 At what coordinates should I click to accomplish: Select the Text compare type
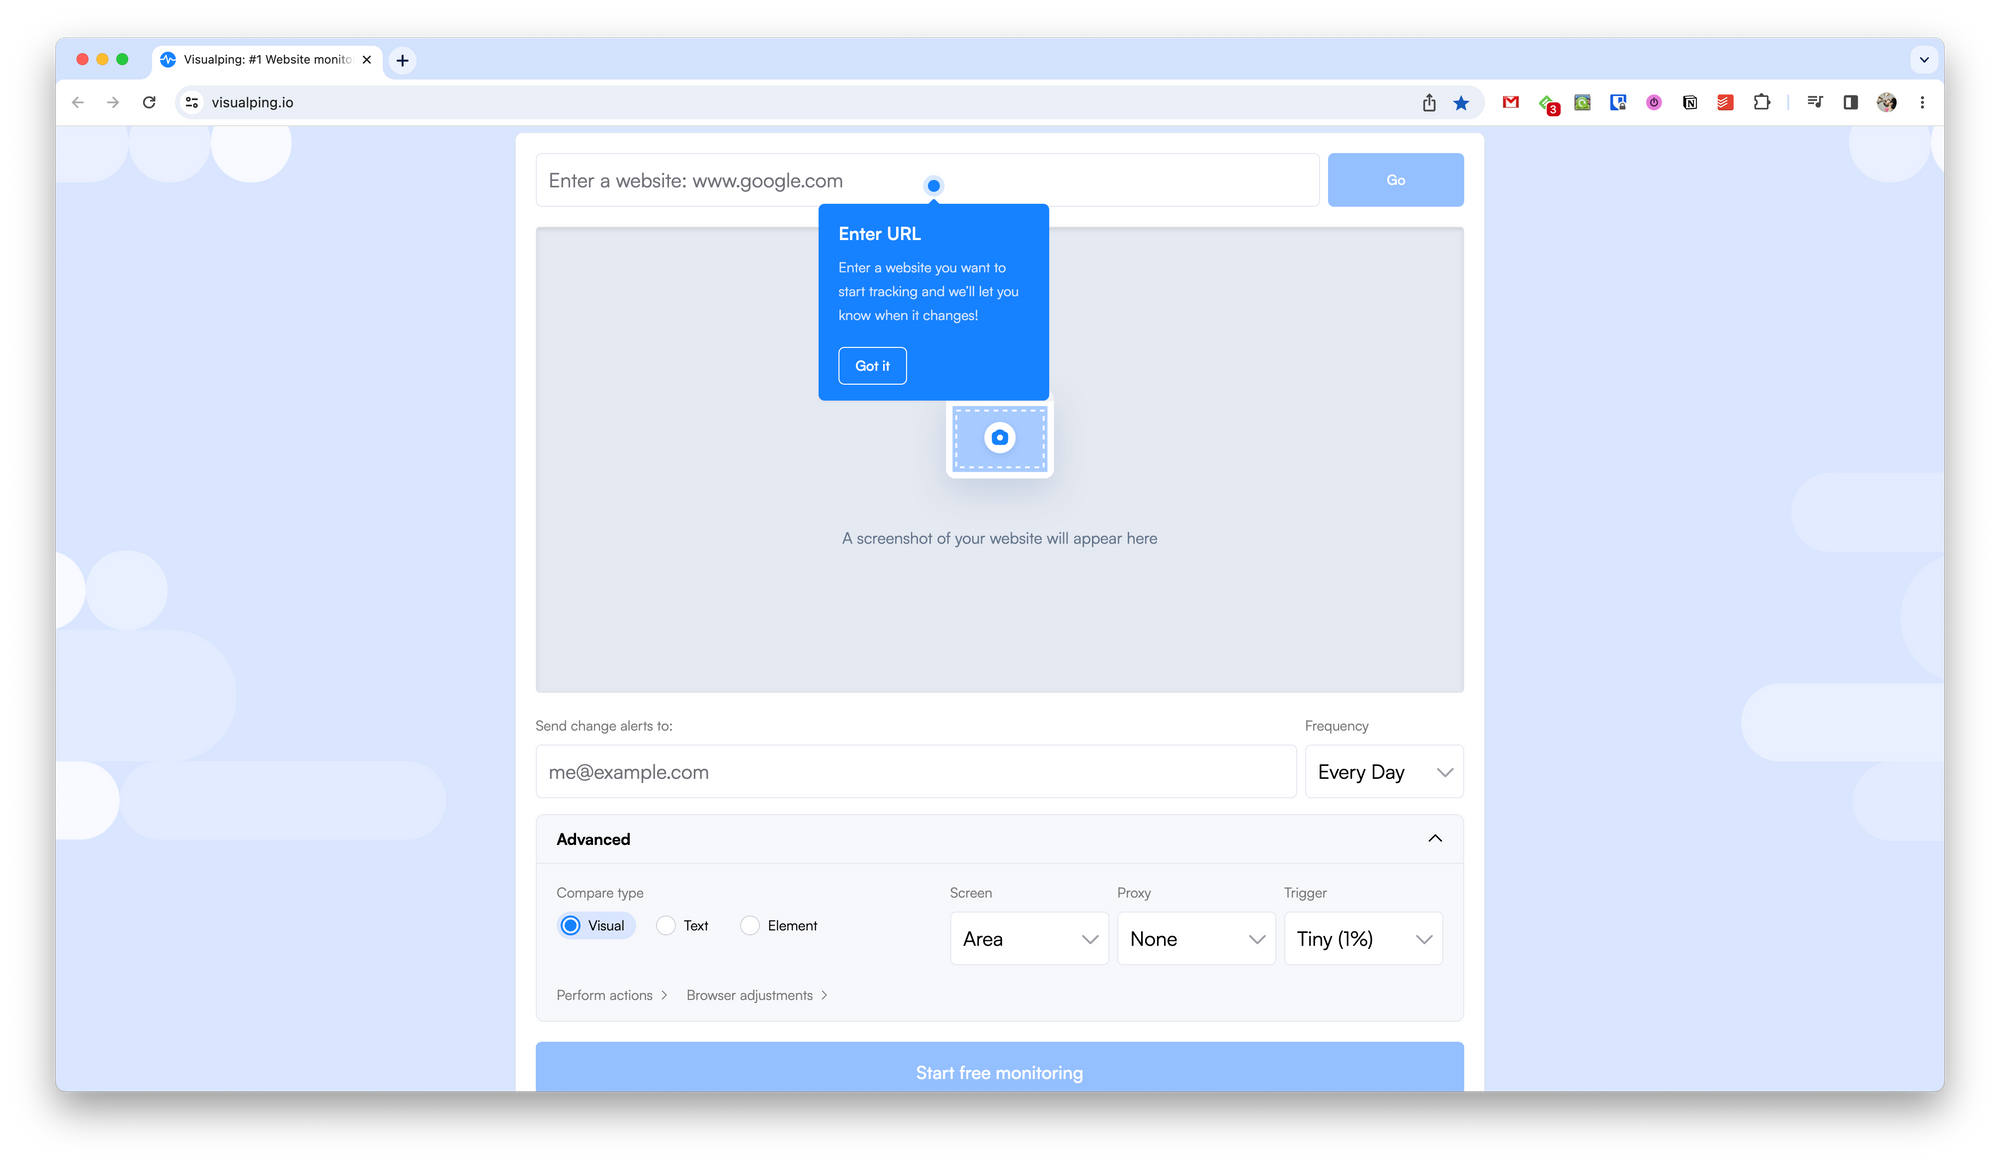pyautogui.click(x=666, y=926)
